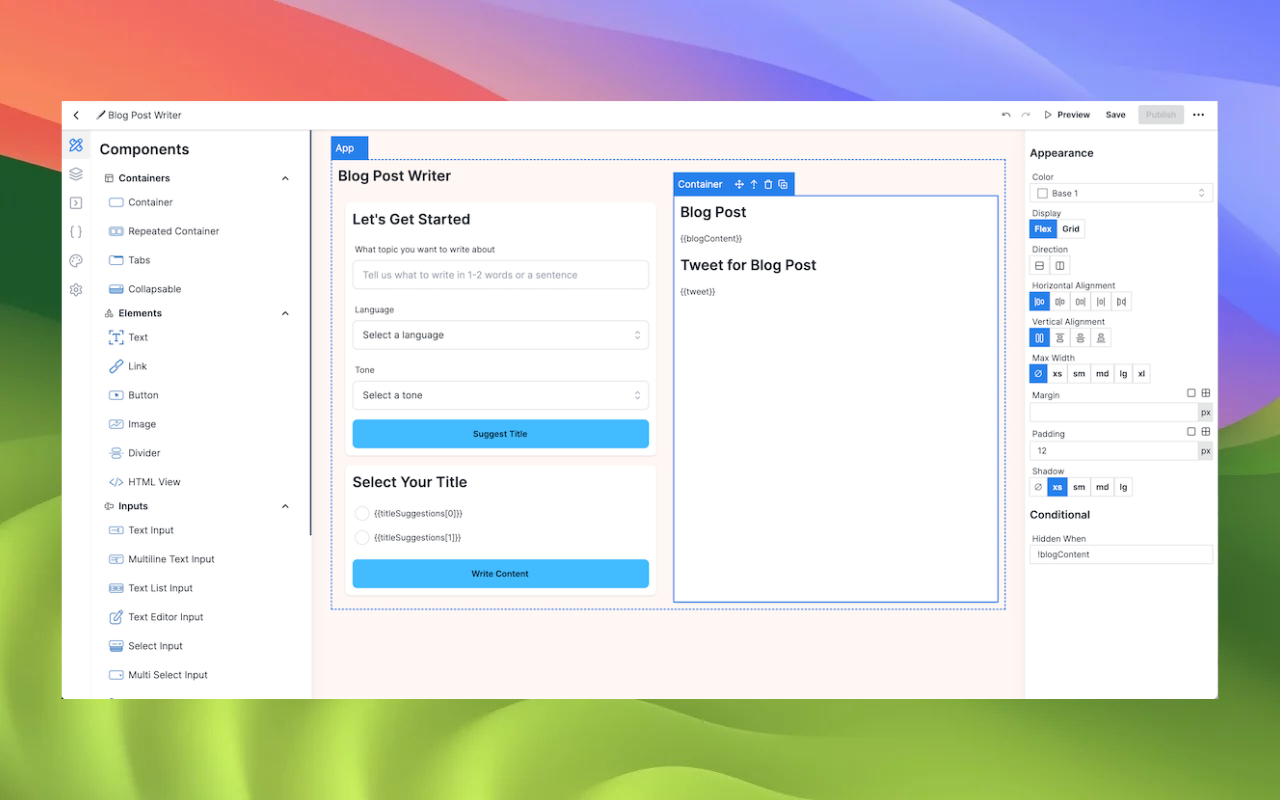Image resolution: width=1280 pixels, height=800 pixels.
Task: Delete the selected Container via trash icon
Action: (x=768, y=184)
